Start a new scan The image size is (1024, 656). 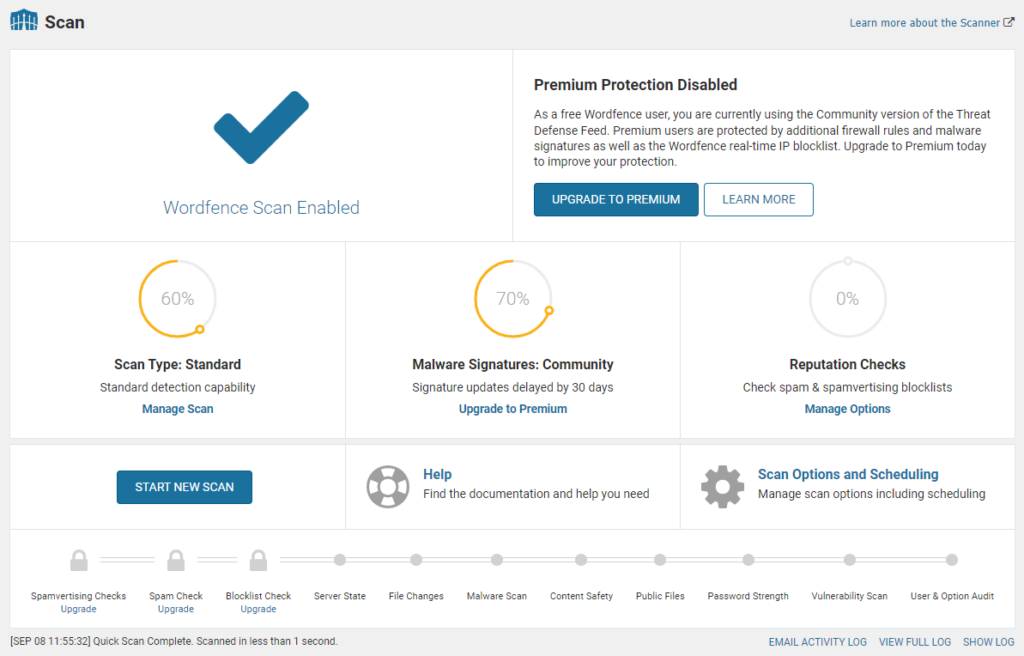[184, 487]
